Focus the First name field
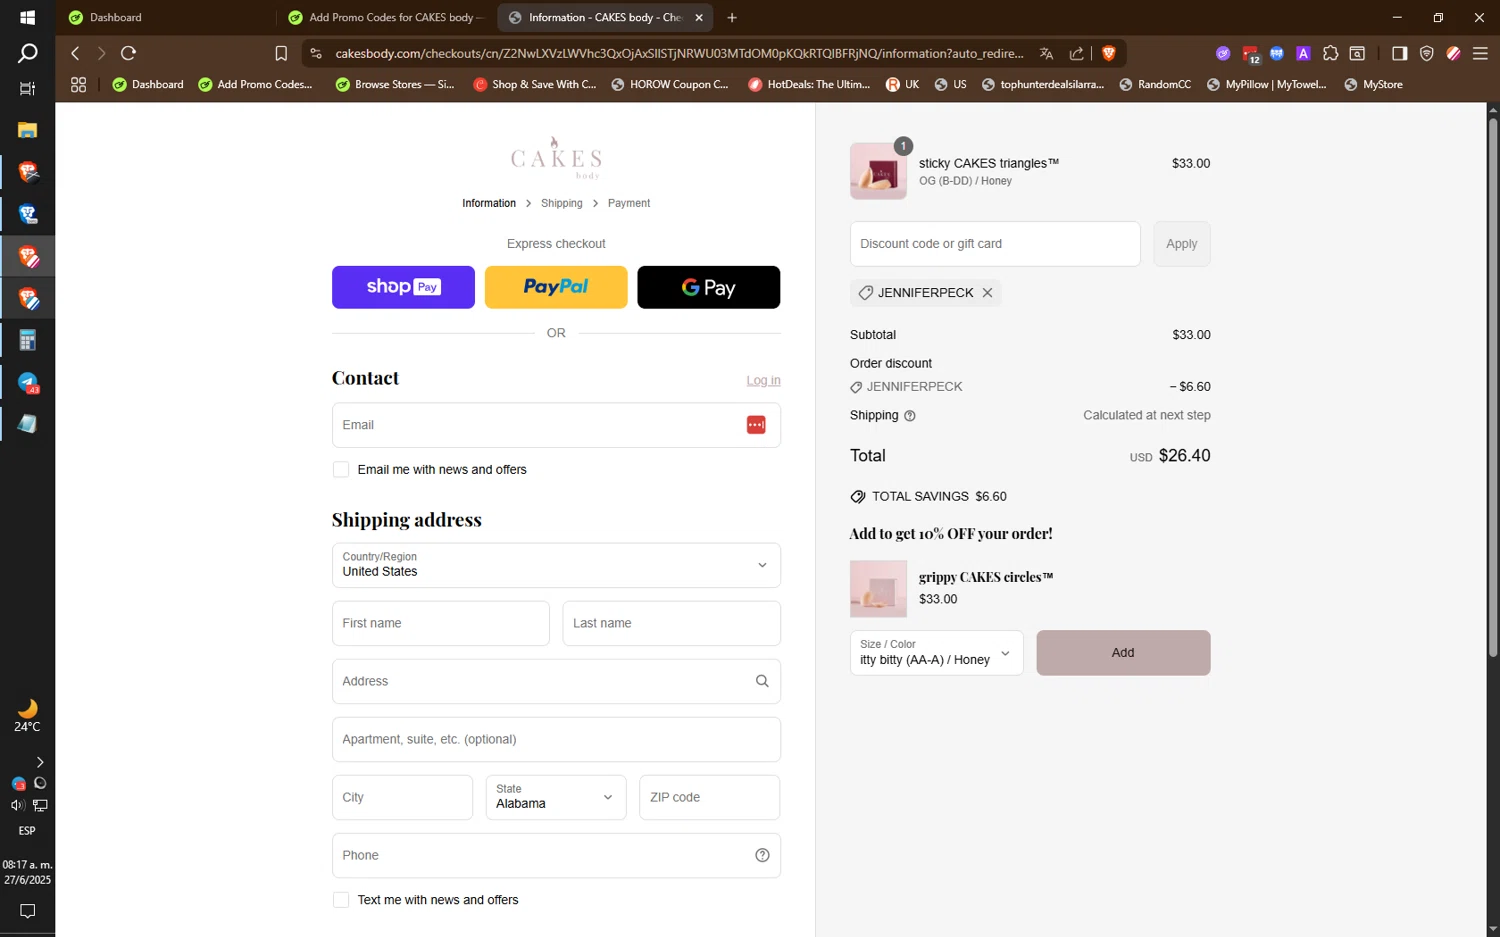1500x937 pixels. click(441, 623)
